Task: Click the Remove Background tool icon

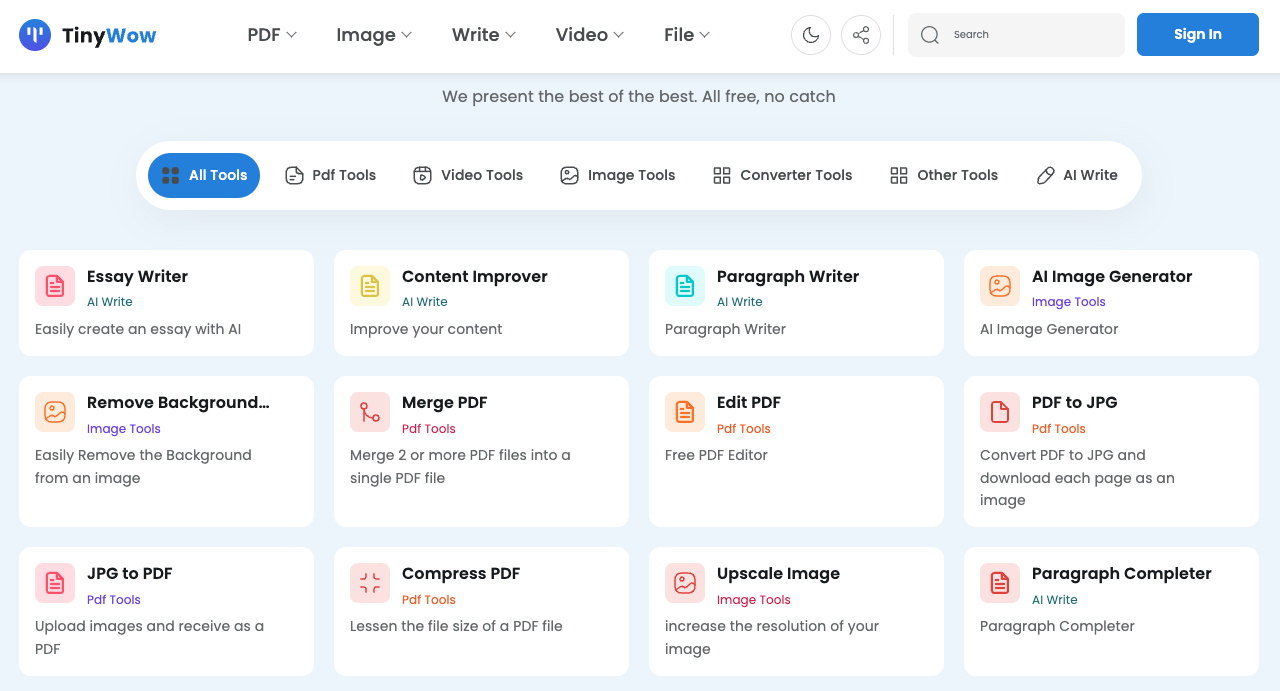Action: [x=55, y=412]
